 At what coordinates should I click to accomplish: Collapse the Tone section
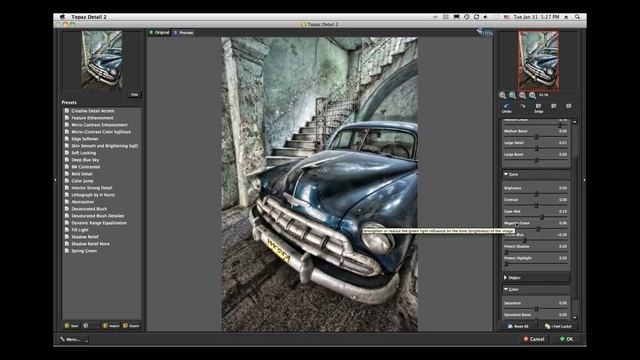click(506, 174)
